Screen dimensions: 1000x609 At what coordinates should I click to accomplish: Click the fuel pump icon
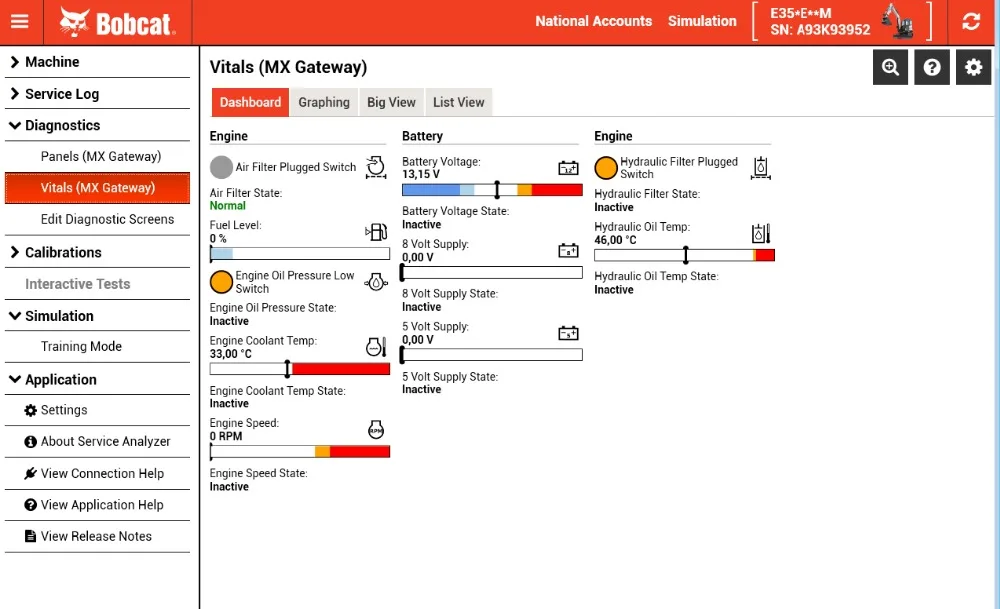point(376,231)
